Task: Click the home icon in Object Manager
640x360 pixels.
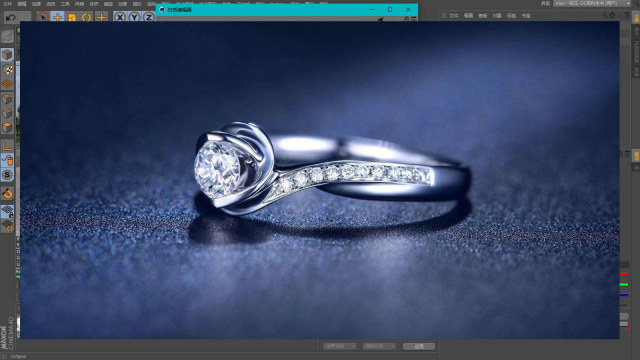Action: tap(612, 15)
